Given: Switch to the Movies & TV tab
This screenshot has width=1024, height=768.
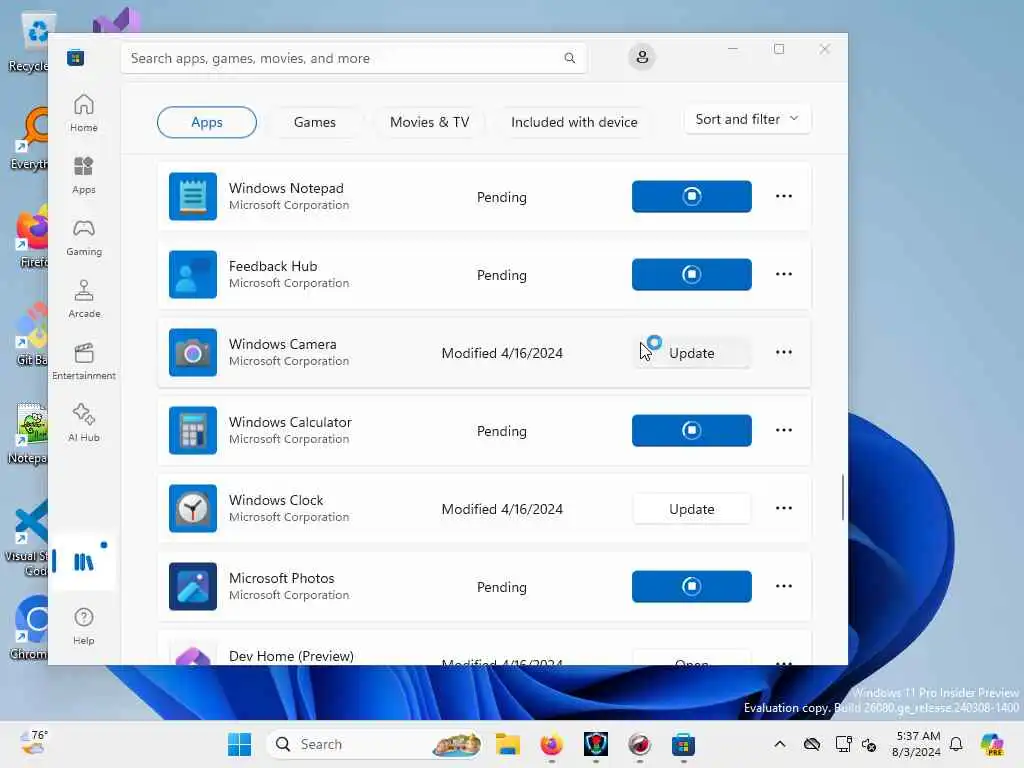Looking at the screenshot, I should click(x=429, y=122).
